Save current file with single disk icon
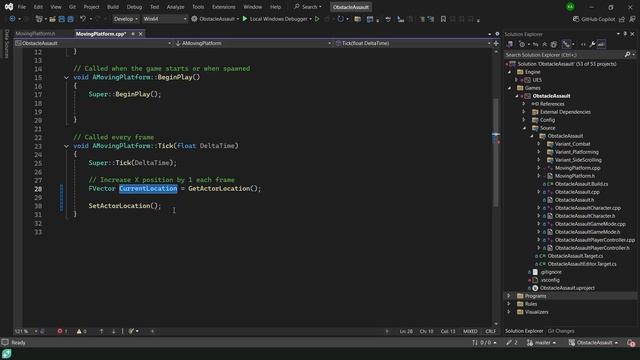 62,19
